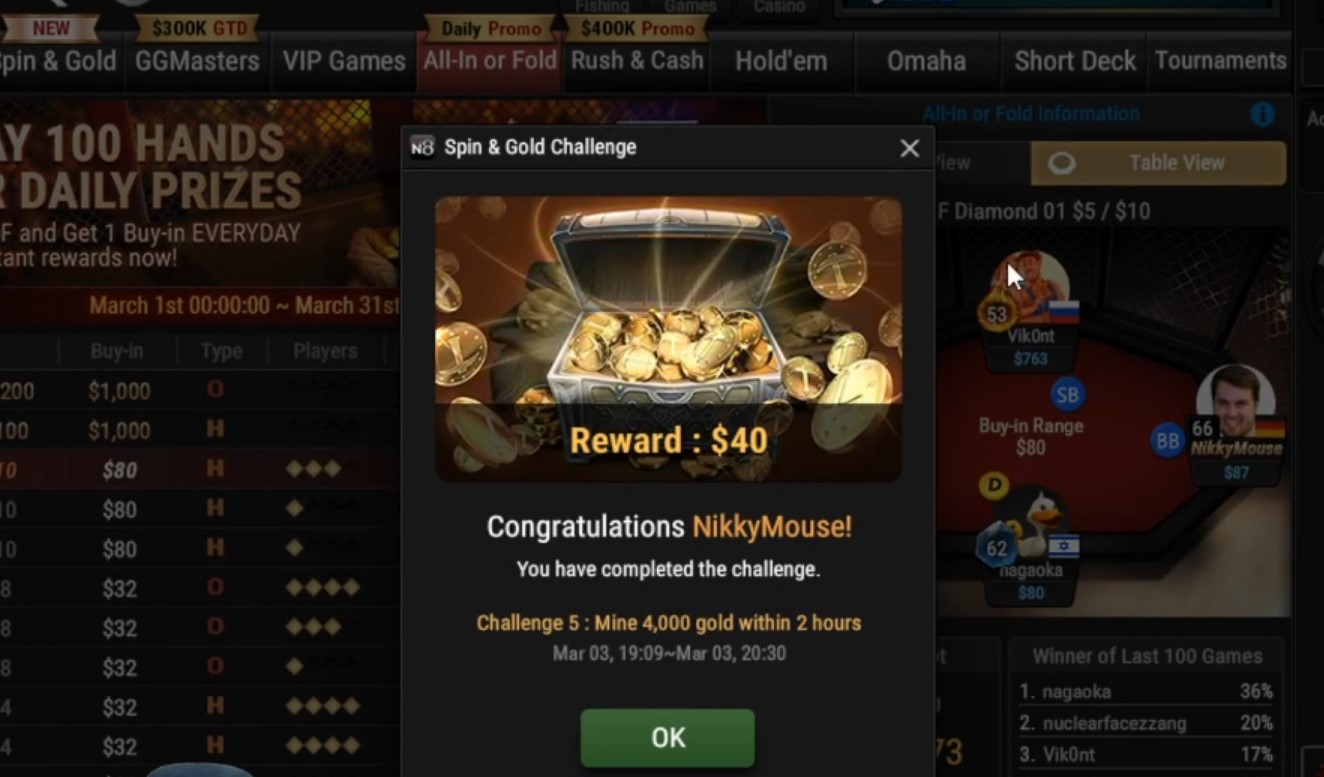Open the VIP Games tab

[344, 61]
